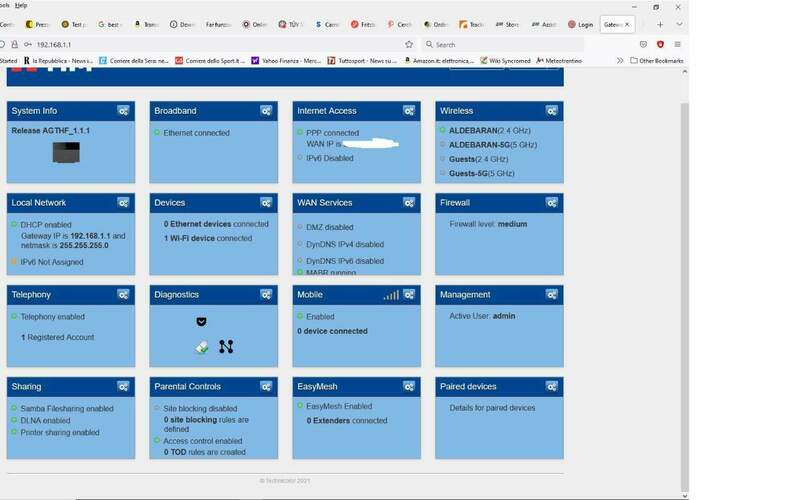Click the network connection diagnostics icon
Image resolution: width=800 pixels, height=500 pixels.
point(226,347)
